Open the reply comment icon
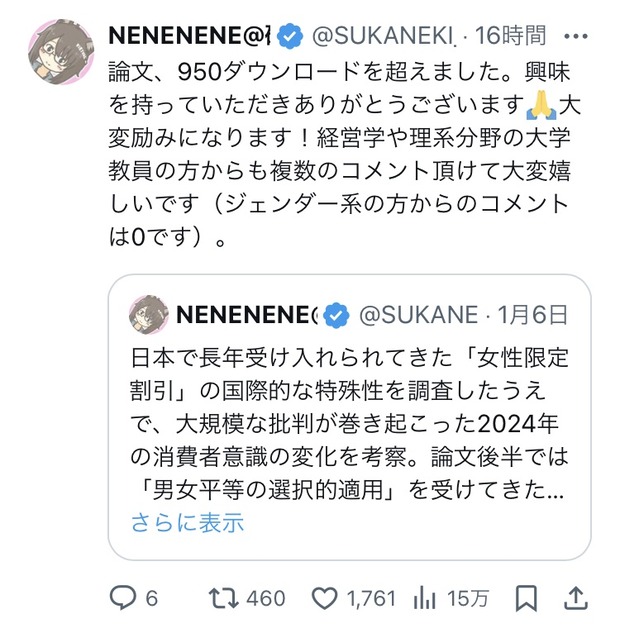Viewport: 620px width, 633px height. tap(123, 598)
